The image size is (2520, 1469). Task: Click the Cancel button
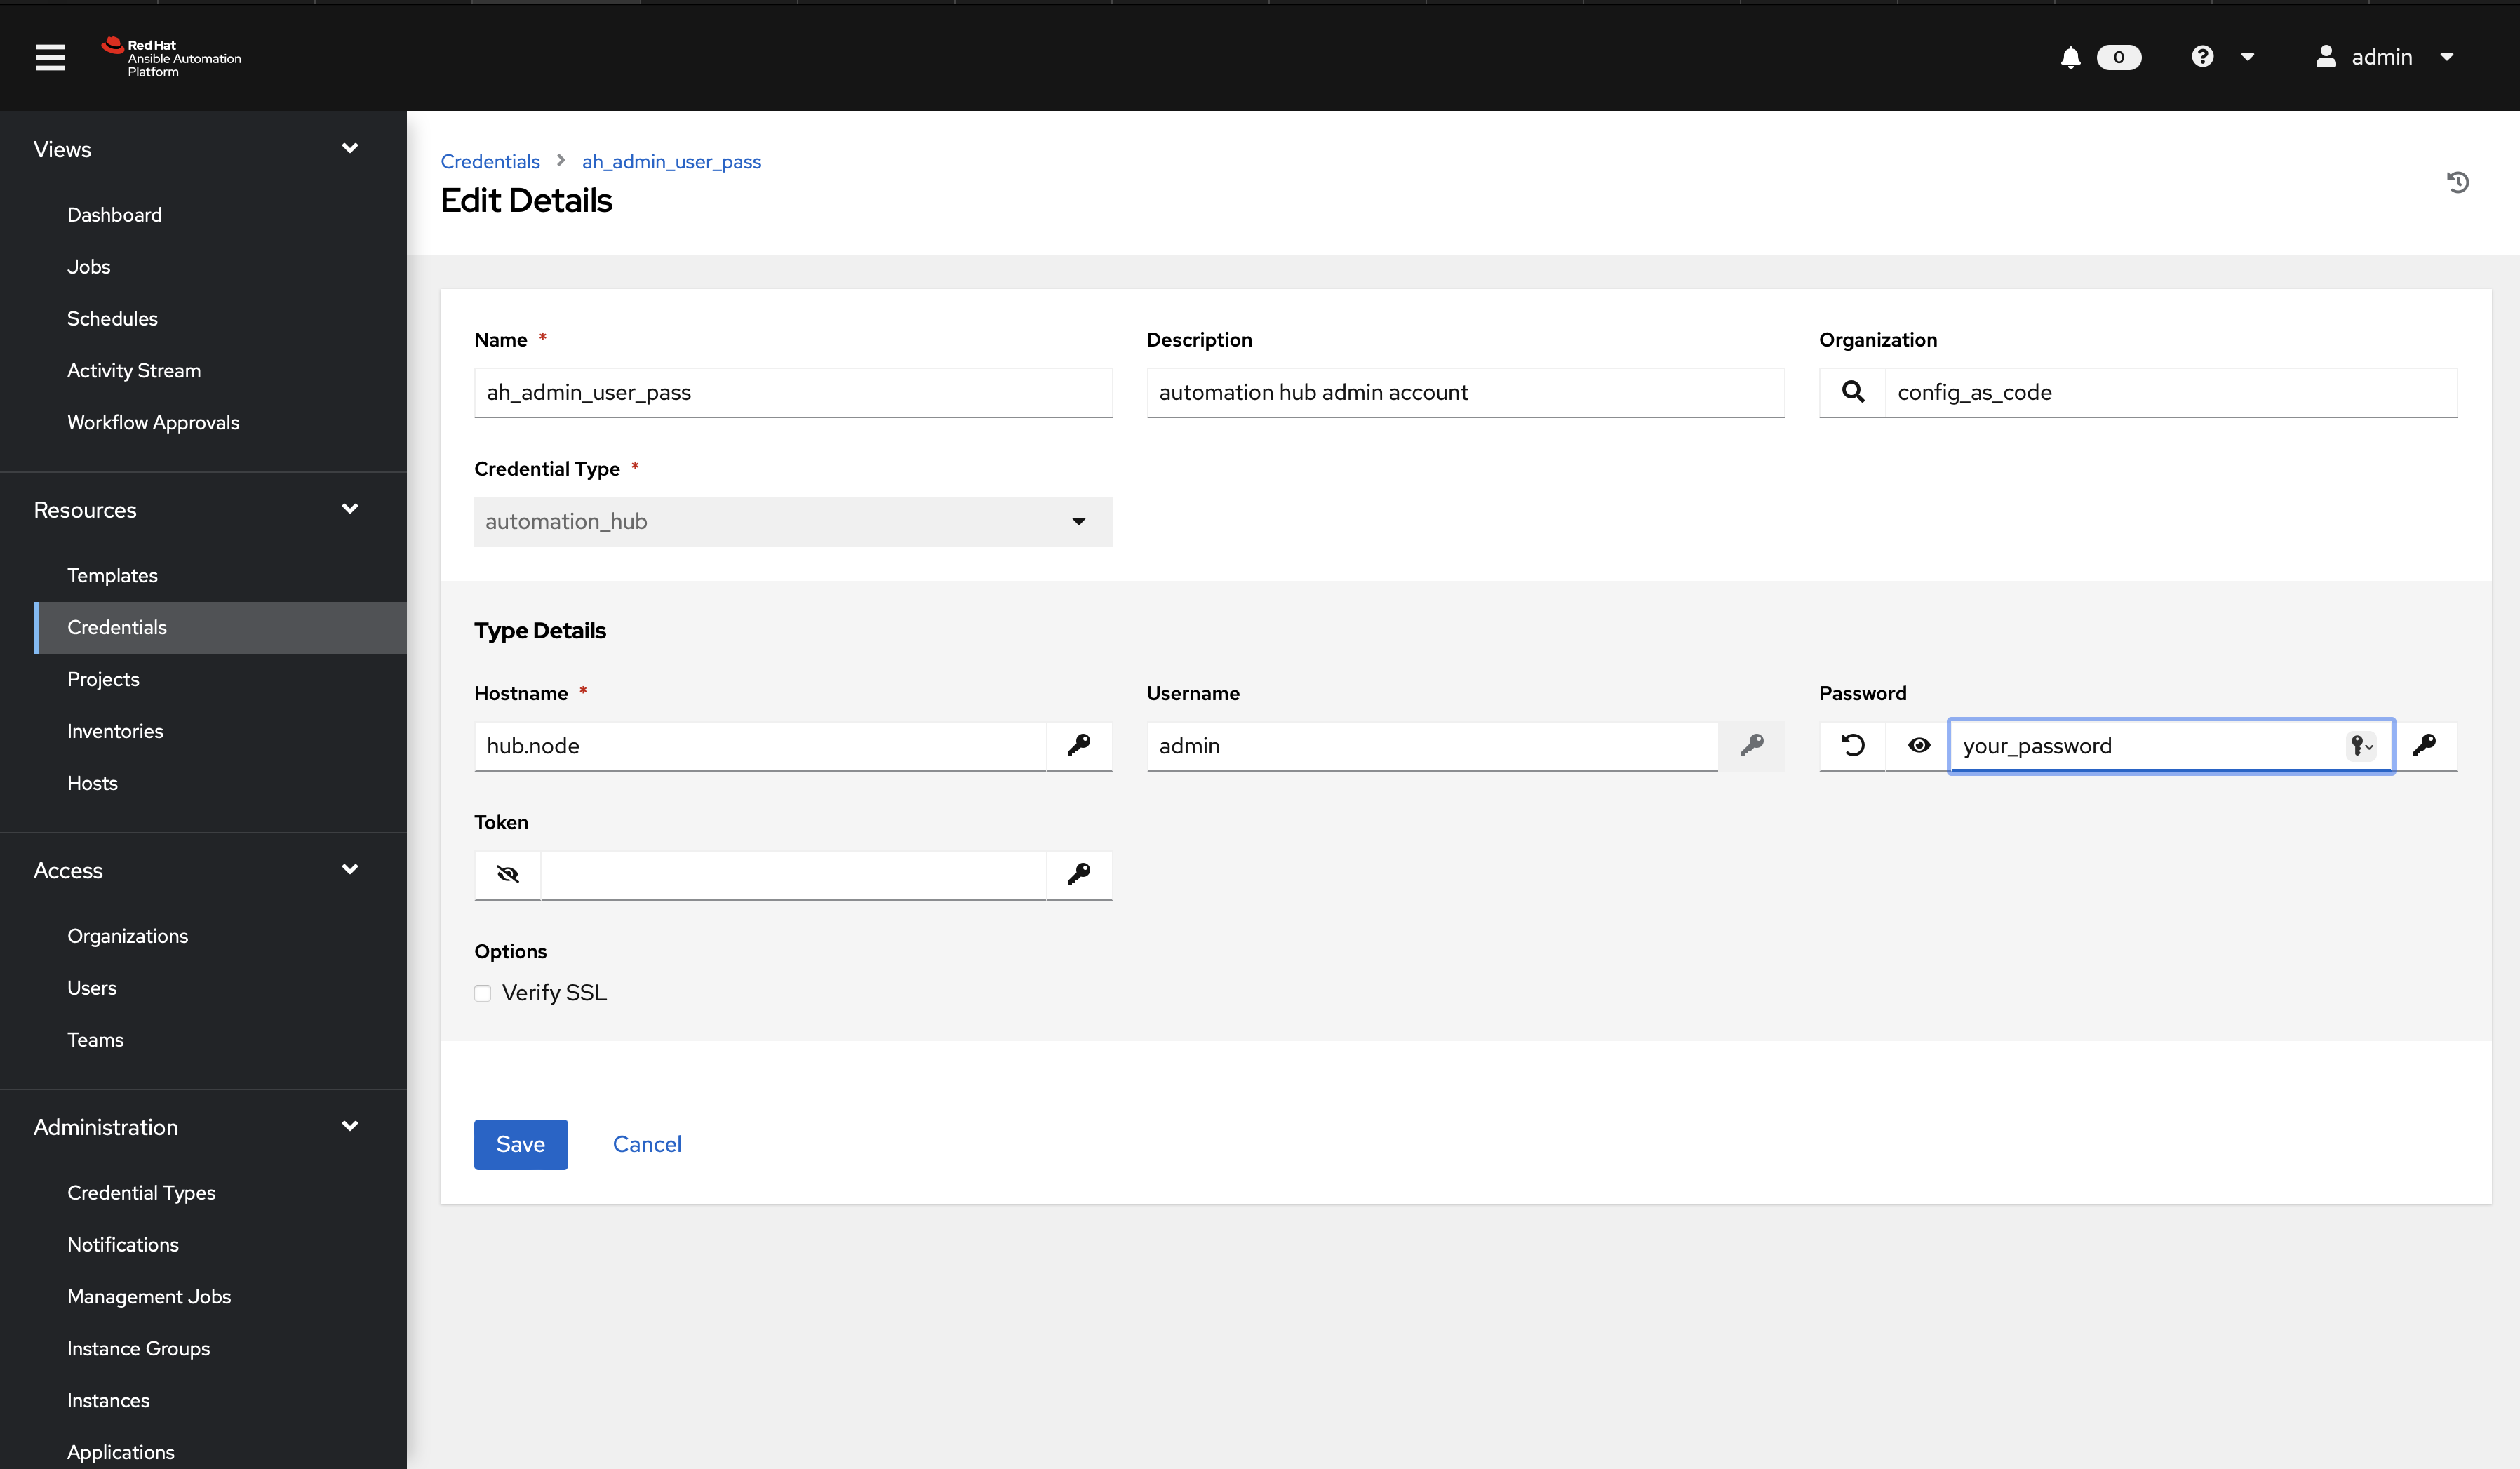[647, 1142]
